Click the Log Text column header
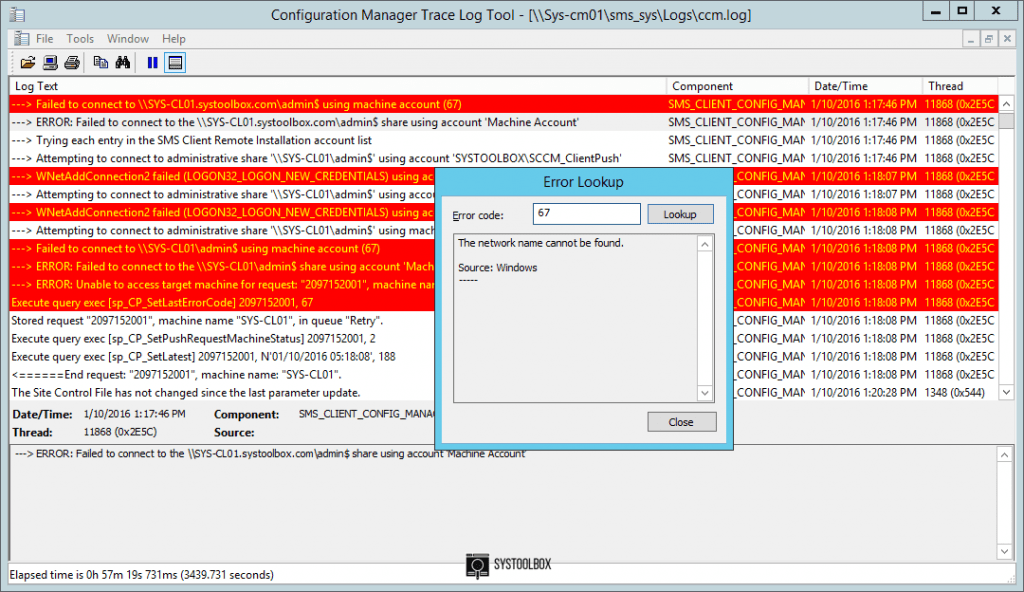 coord(330,85)
